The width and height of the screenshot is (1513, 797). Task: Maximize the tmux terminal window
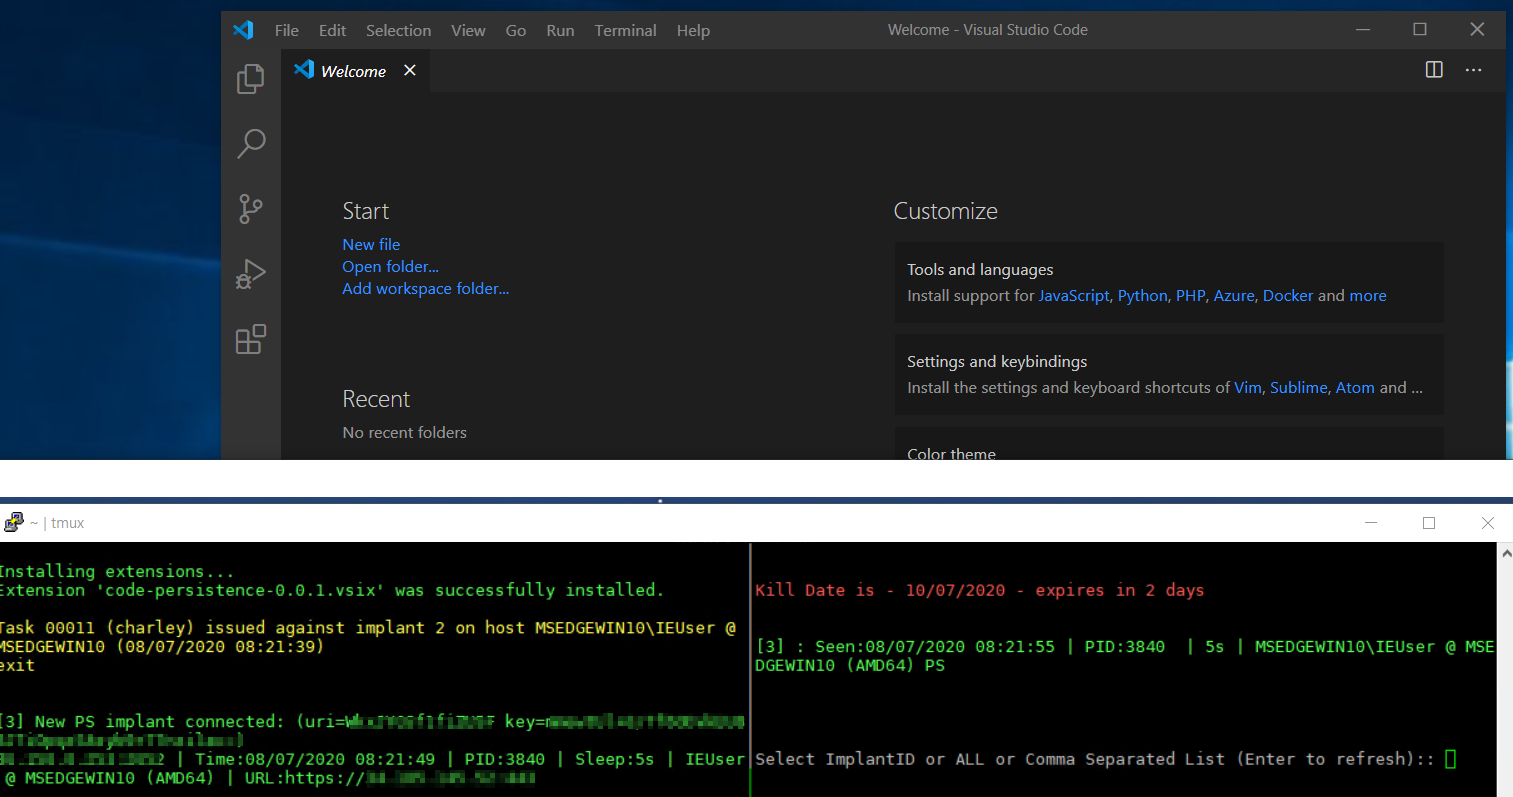(1429, 522)
